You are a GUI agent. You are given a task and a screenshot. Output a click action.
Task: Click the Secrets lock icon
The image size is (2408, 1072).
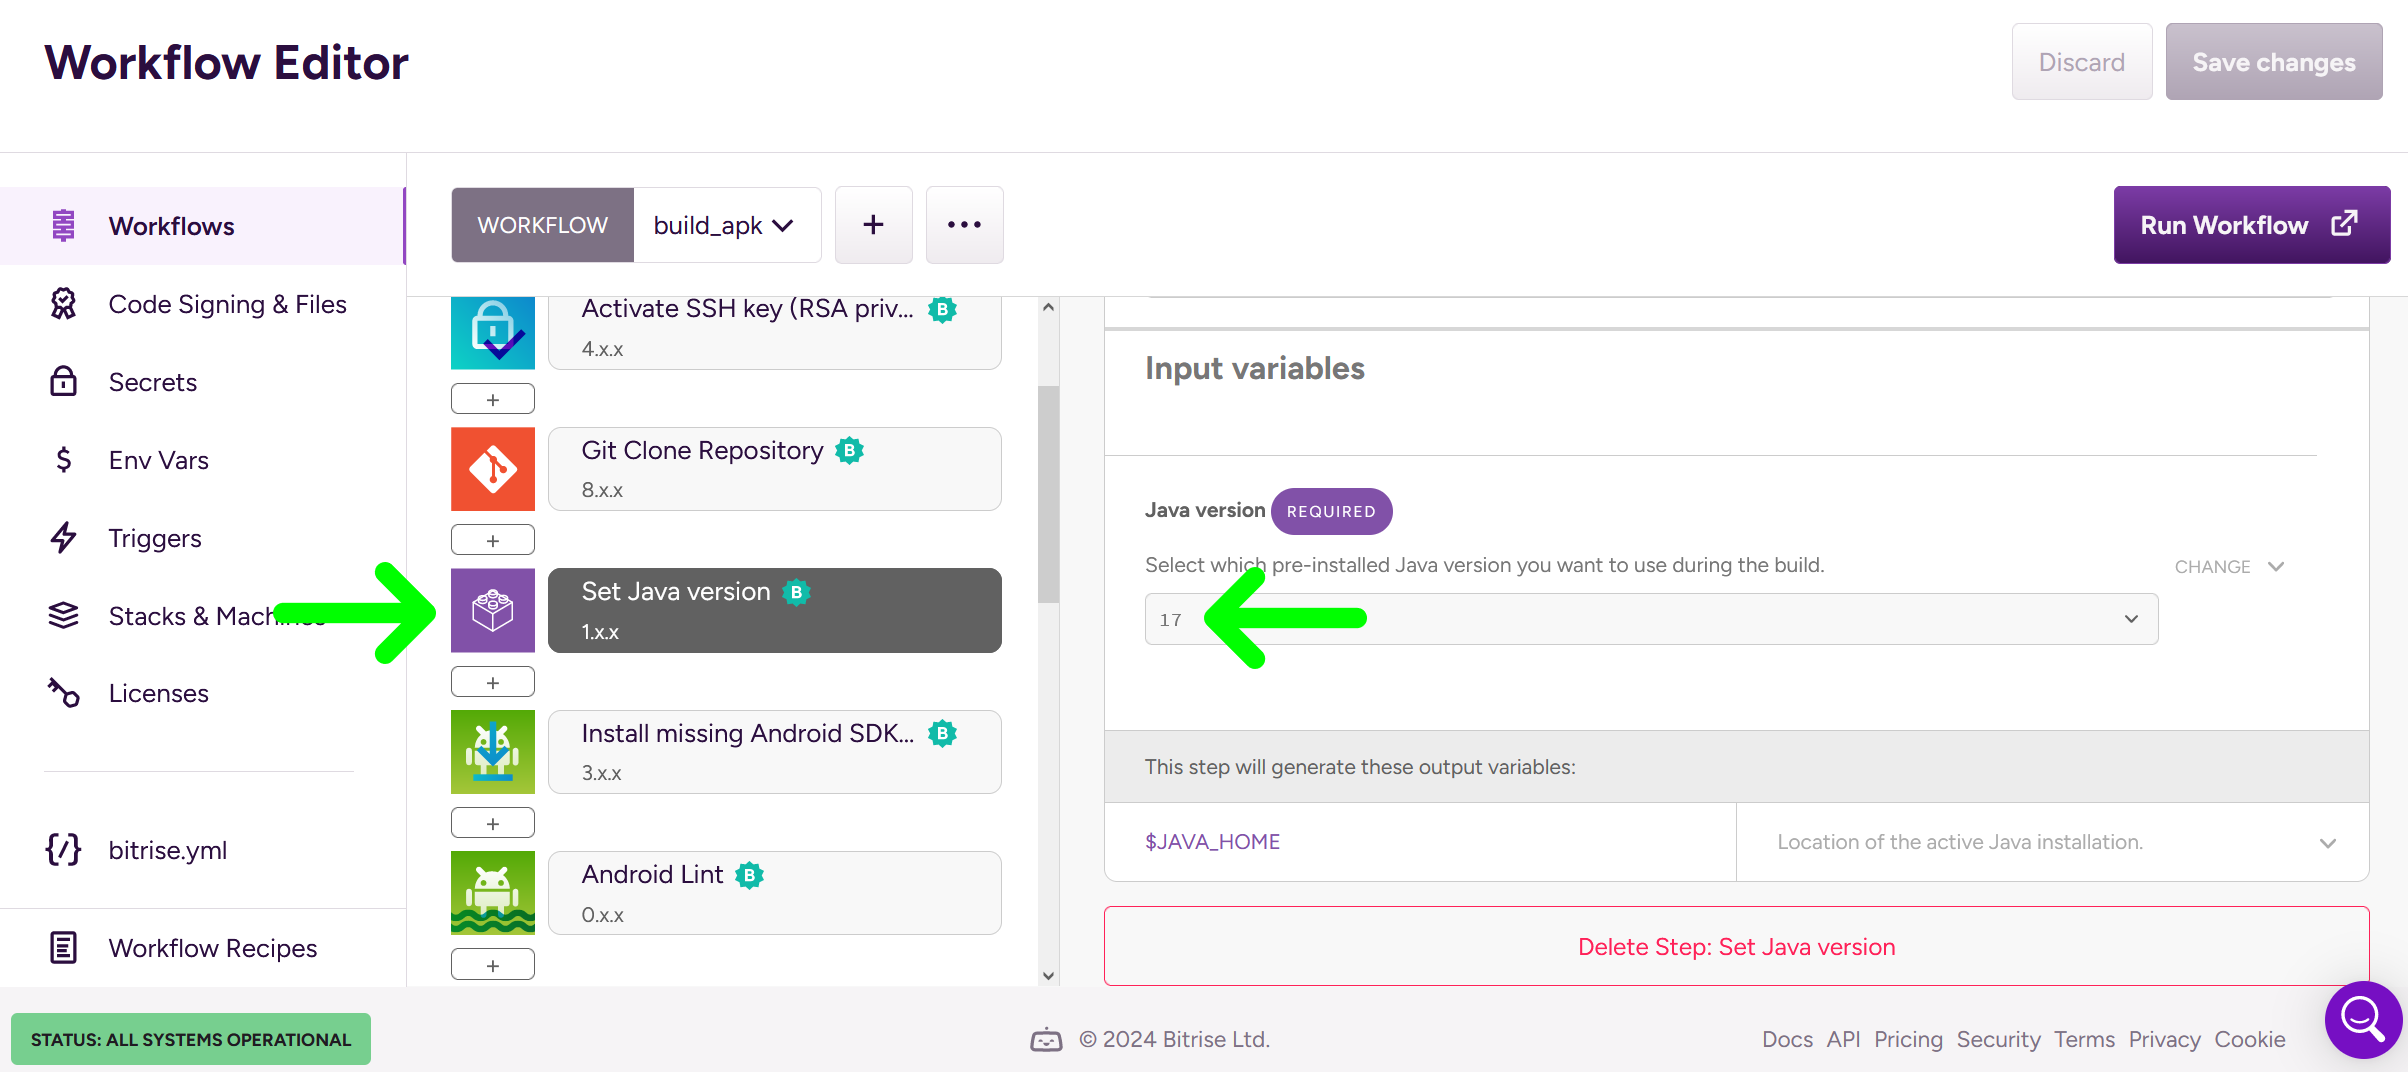click(63, 381)
